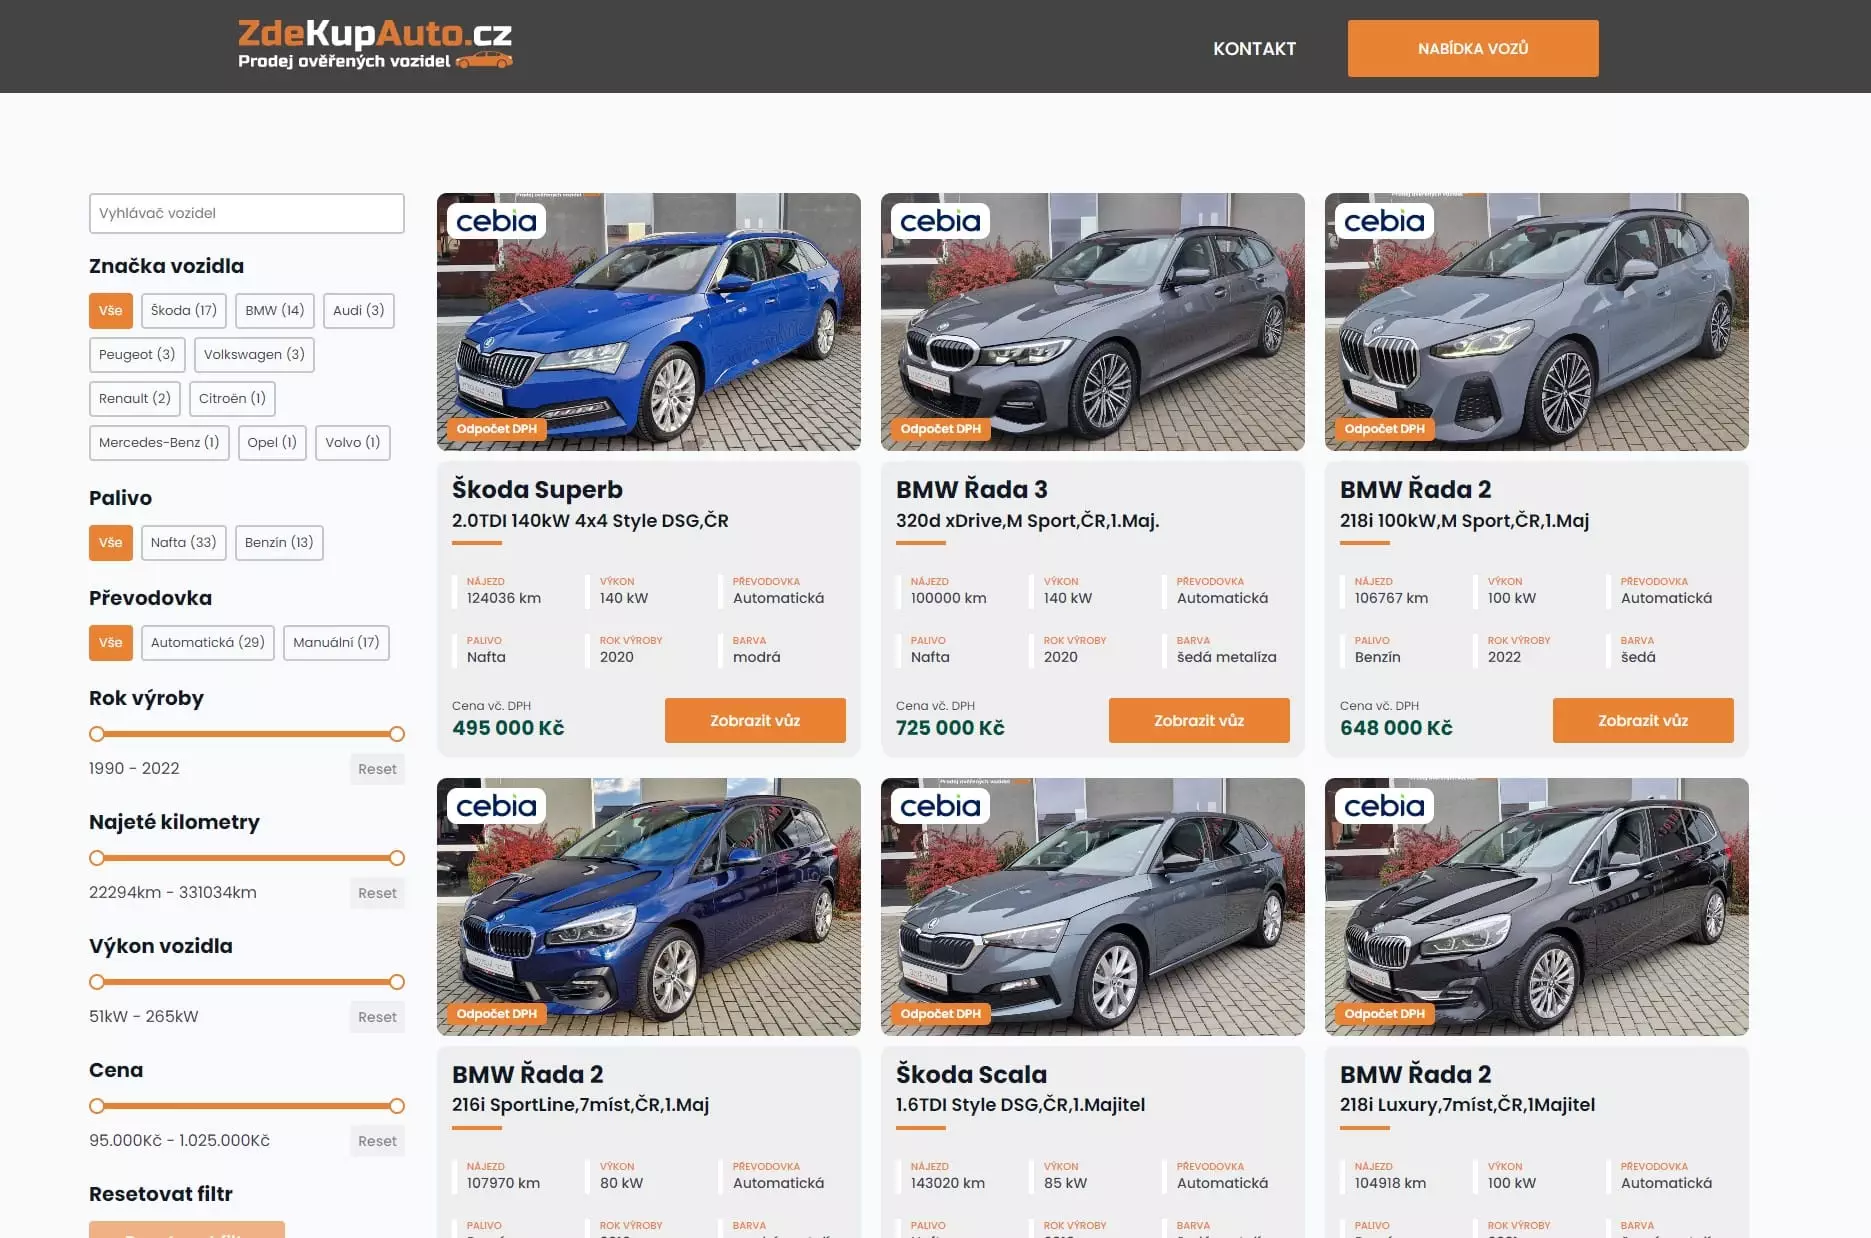The width and height of the screenshot is (1871, 1238).
Task: Reset the Výkon vozidla filter
Action: point(377,1017)
